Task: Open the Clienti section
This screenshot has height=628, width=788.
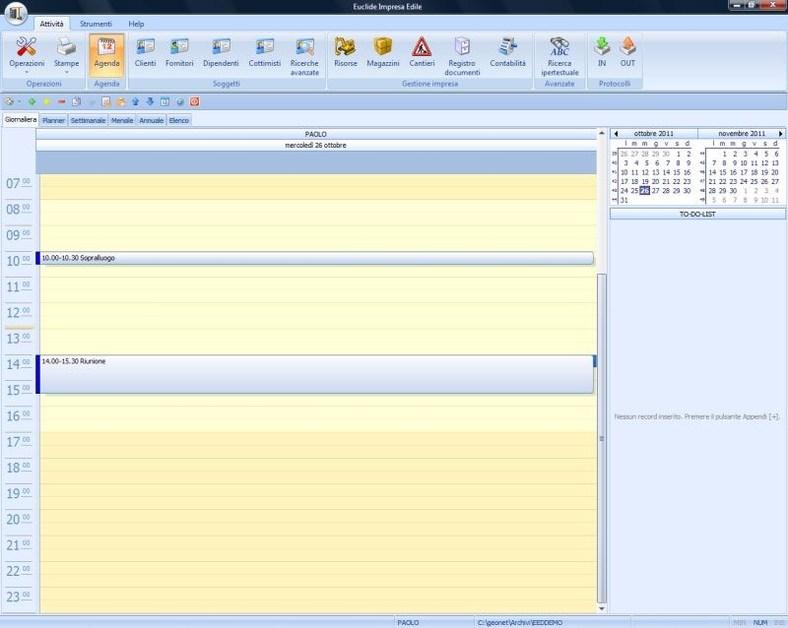Action: 145,52
